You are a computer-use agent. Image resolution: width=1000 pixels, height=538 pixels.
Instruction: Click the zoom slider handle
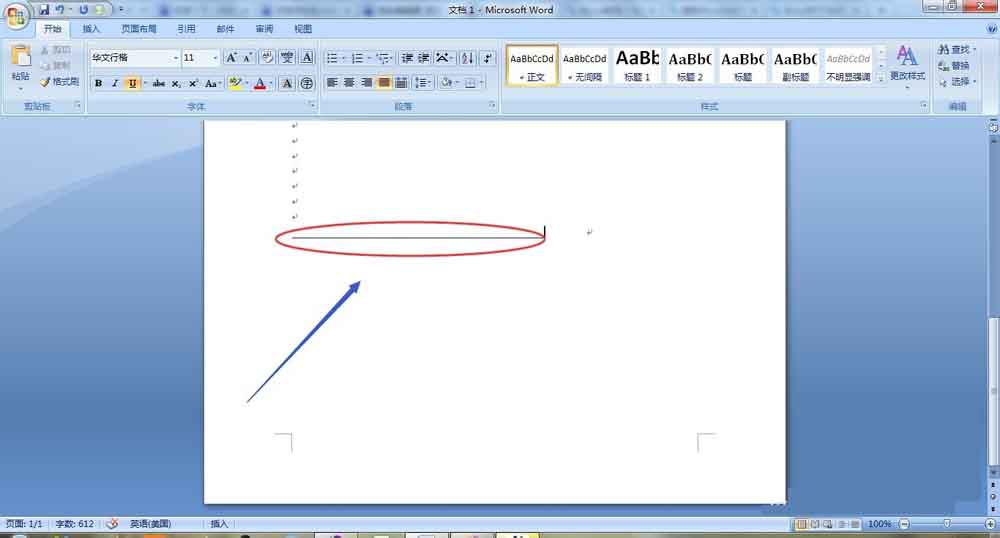click(947, 523)
